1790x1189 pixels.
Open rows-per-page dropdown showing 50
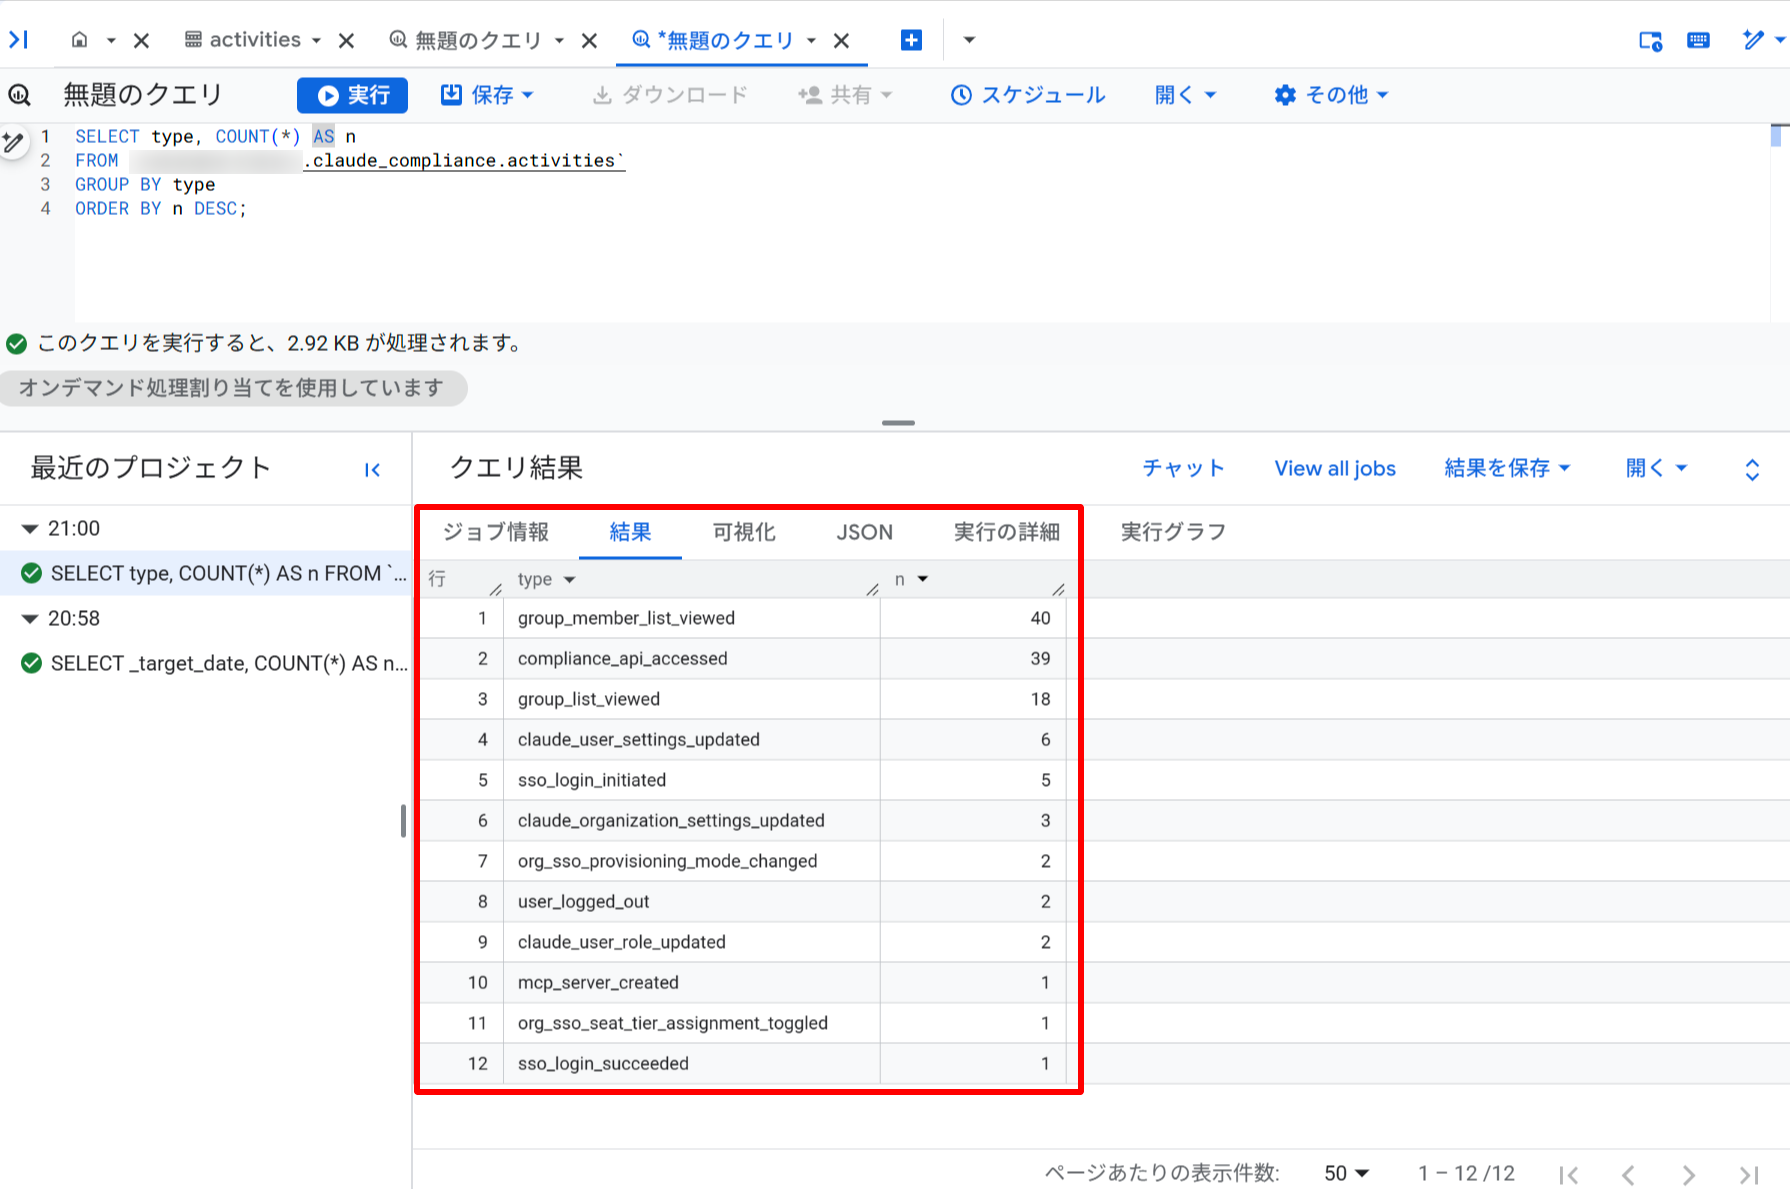point(1346,1173)
